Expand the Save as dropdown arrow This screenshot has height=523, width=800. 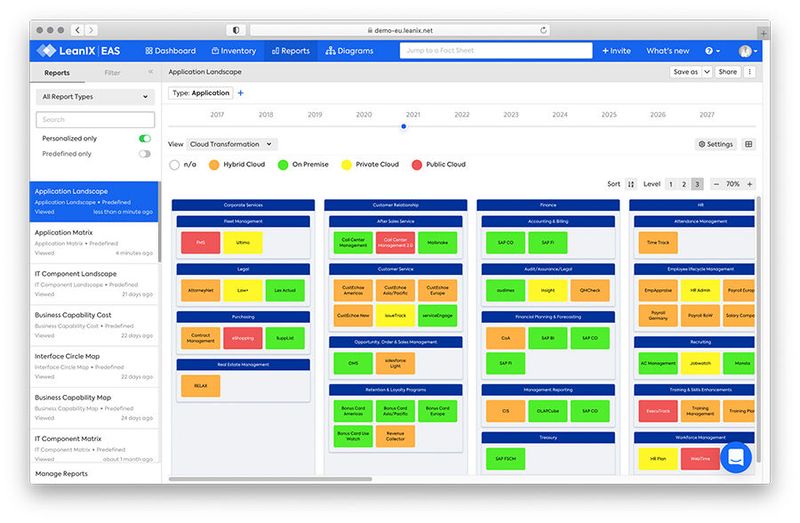coord(707,72)
